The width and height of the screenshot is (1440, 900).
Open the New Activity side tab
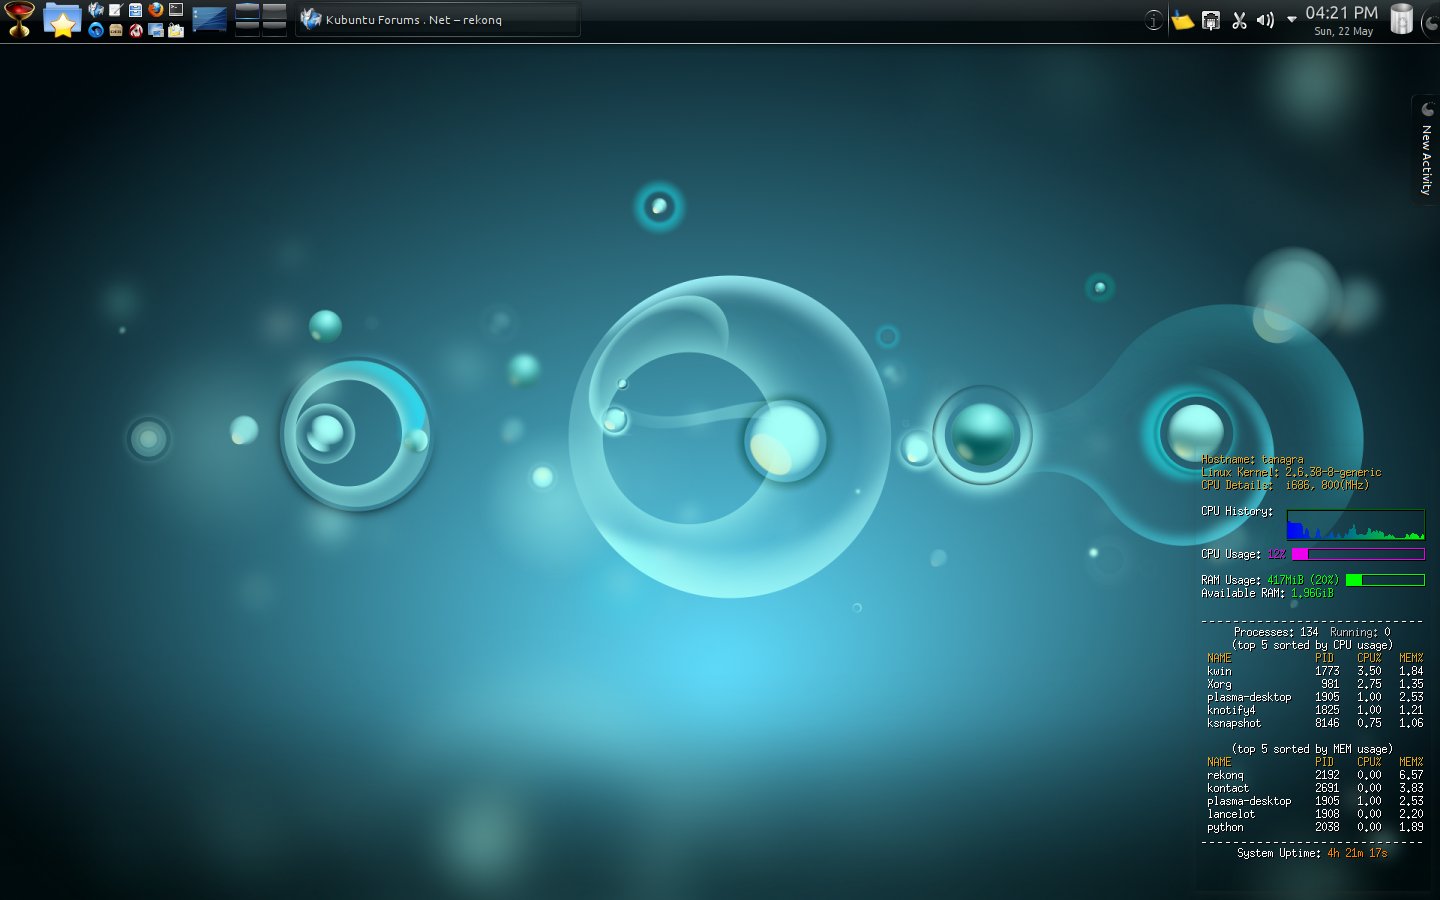point(1426,150)
